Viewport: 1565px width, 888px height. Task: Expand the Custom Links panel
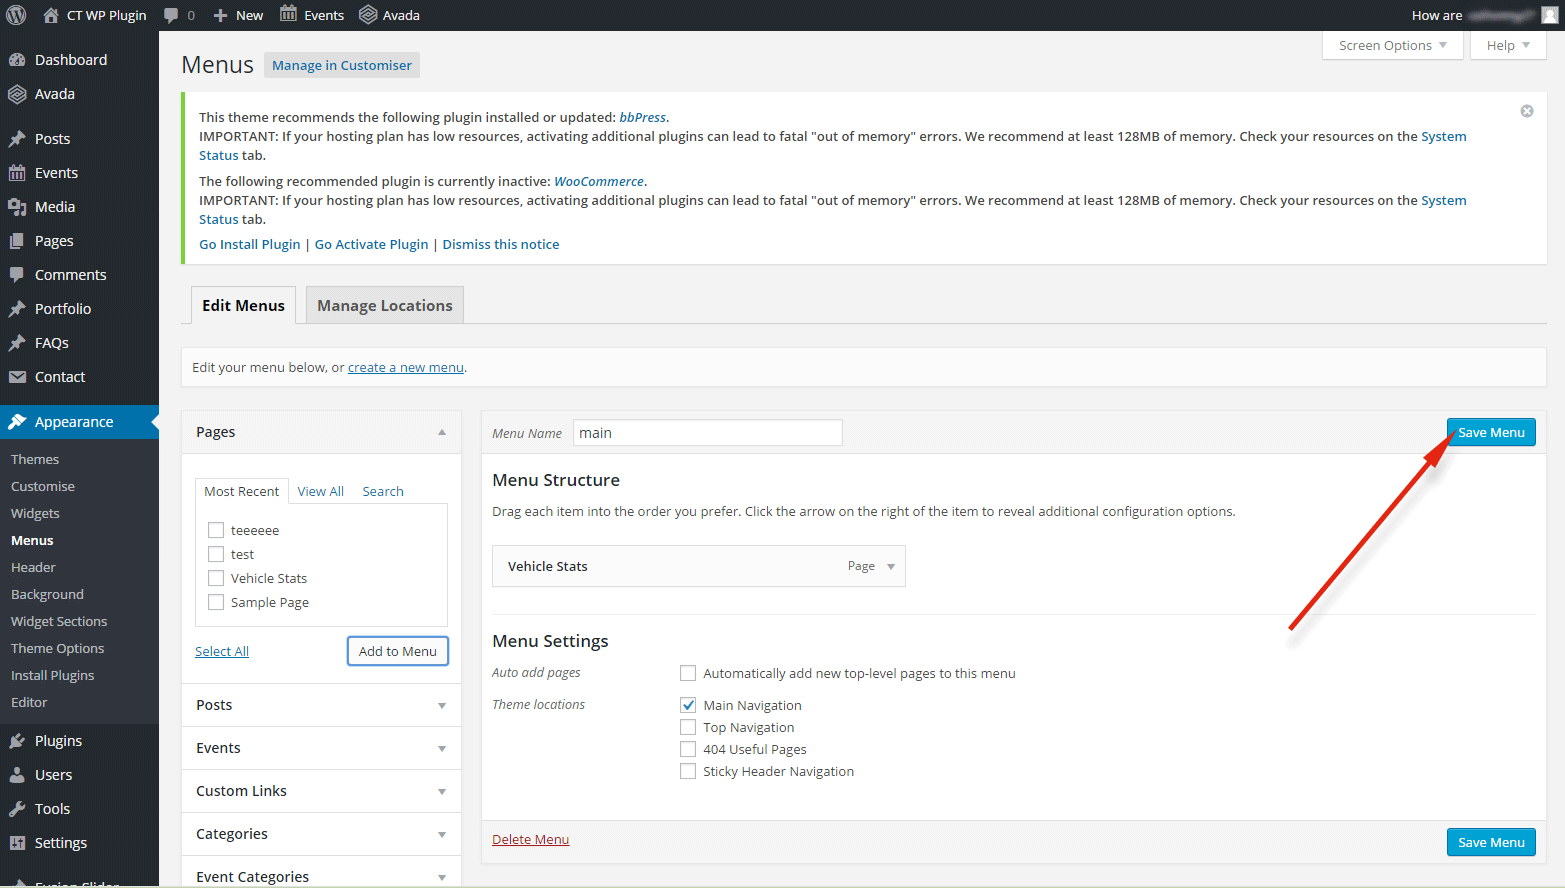pyautogui.click(x=442, y=791)
